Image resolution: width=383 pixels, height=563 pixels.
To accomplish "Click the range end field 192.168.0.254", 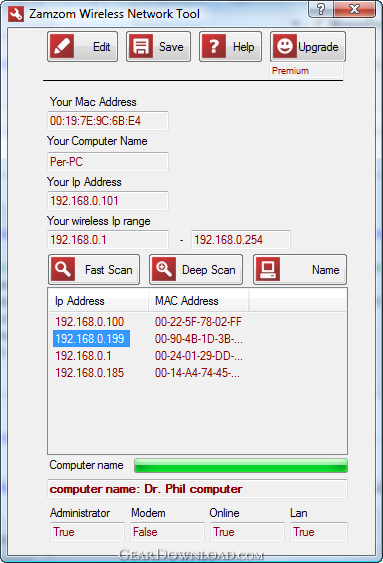I will 240,239.
